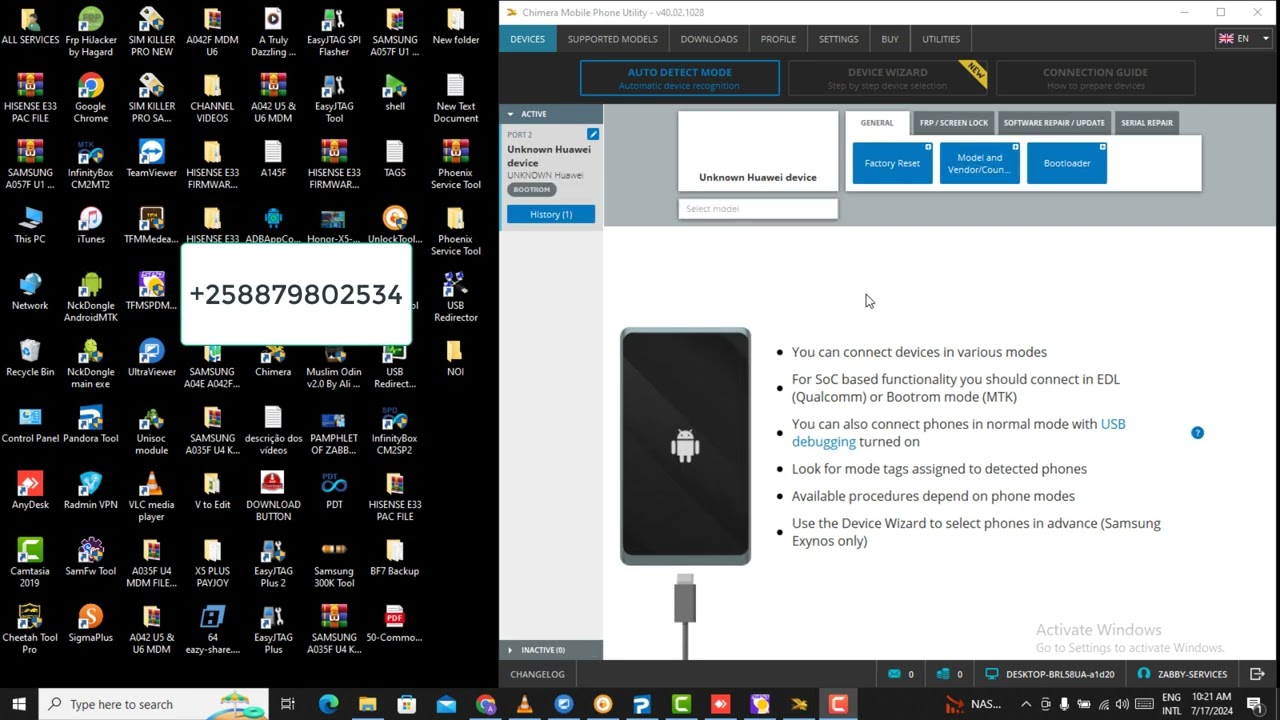Click the edit pencil icon on PORT 2
The image size is (1280, 720).
tap(592, 133)
